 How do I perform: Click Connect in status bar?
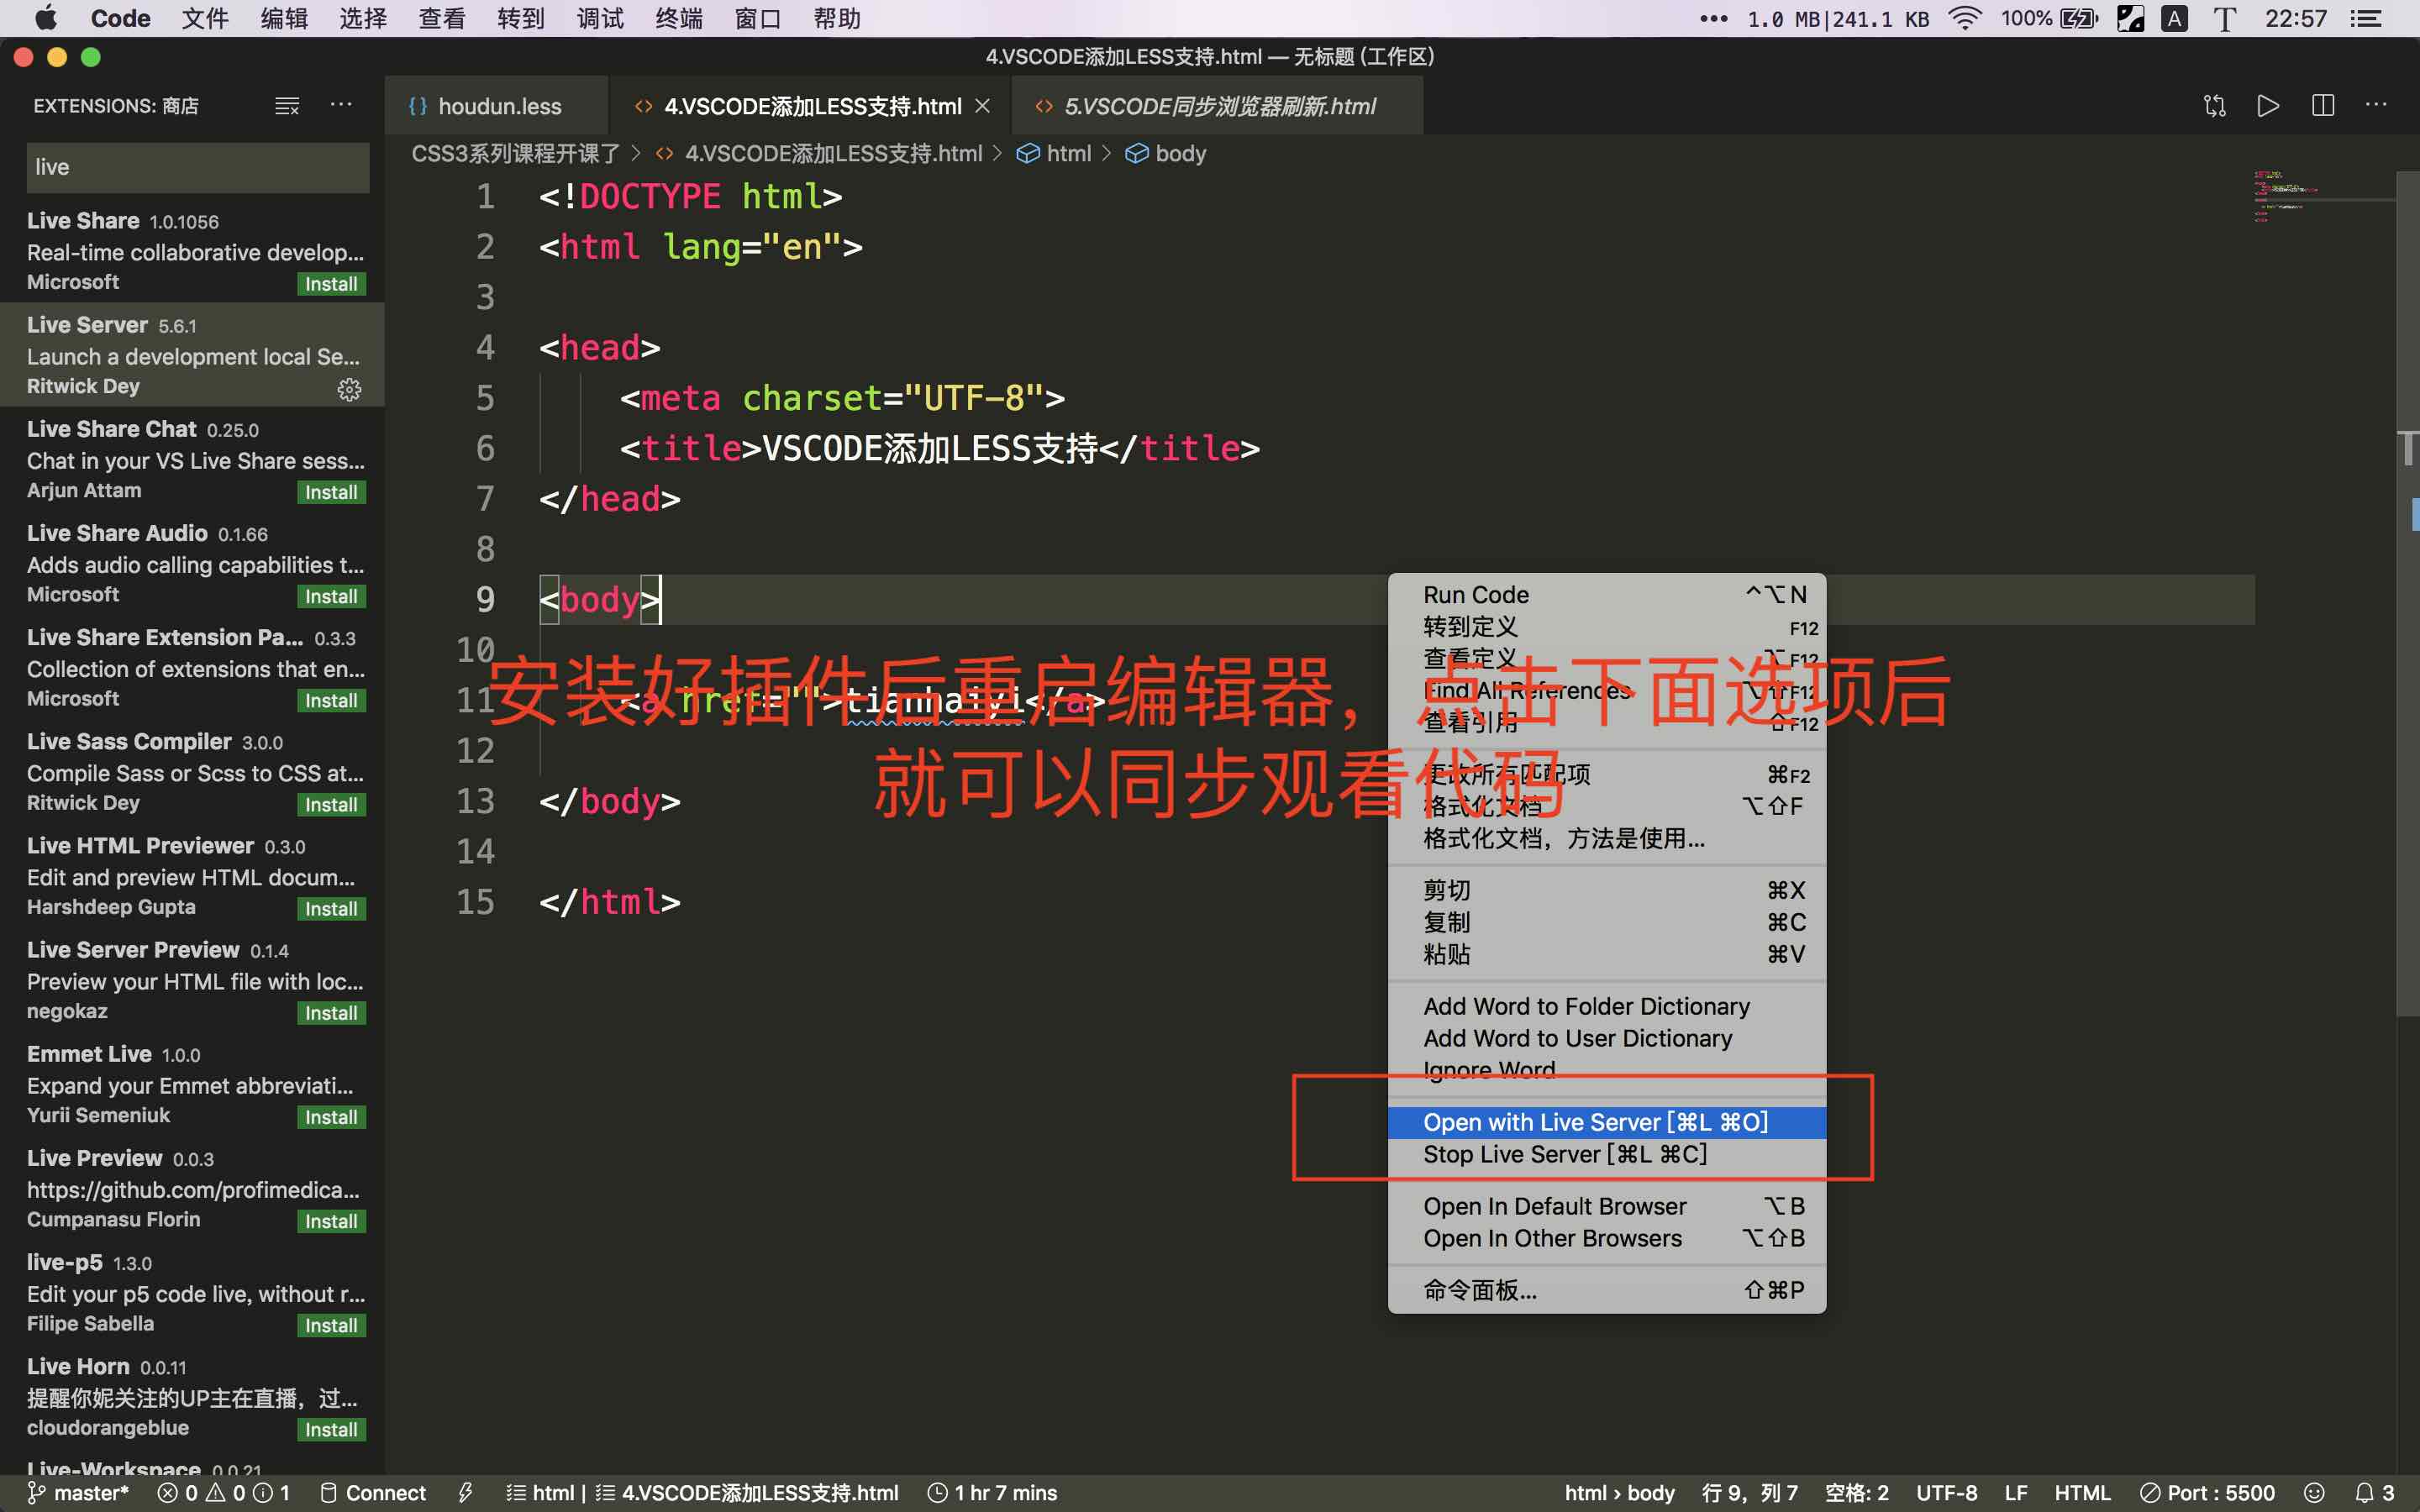click(372, 1493)
